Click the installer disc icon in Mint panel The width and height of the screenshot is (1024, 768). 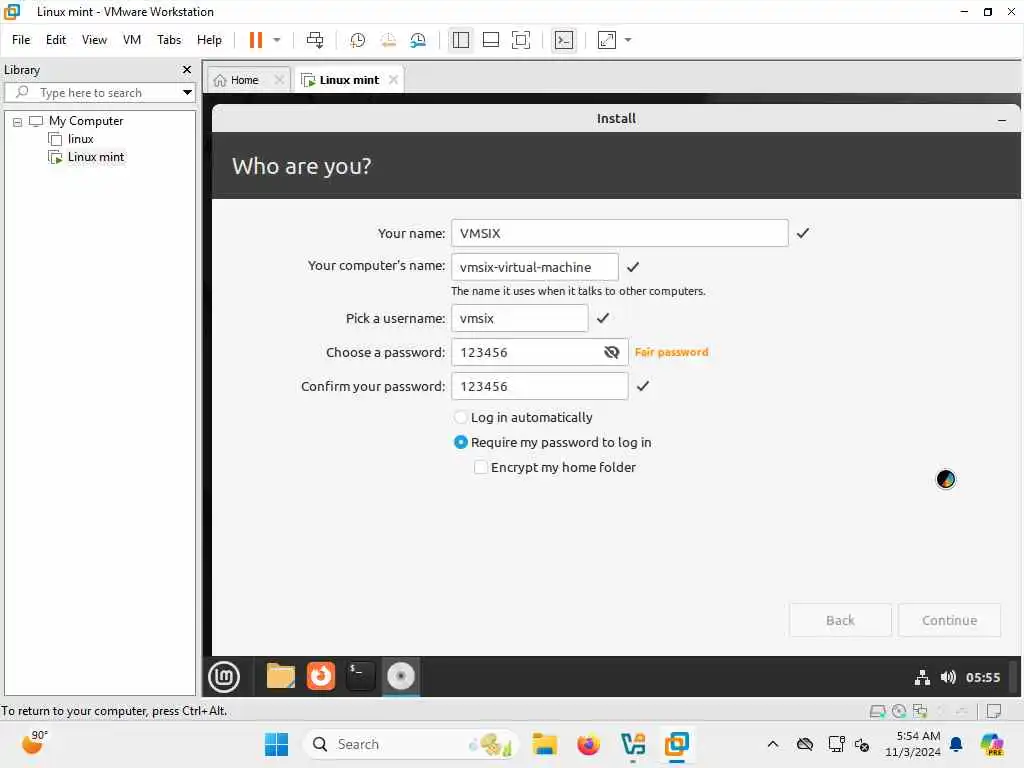click(400, 677)
